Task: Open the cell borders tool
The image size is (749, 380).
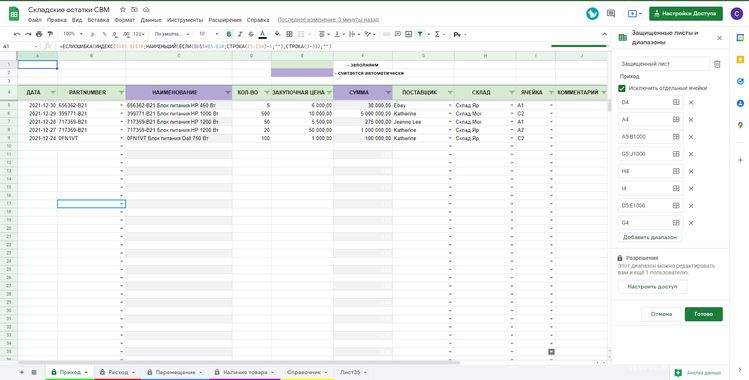Action: coord(289,34)
